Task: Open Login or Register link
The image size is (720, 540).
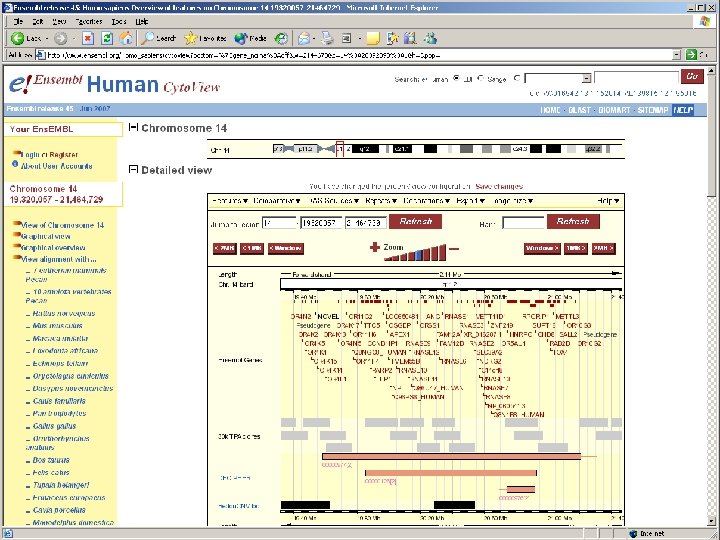Action: click(50, 154)
